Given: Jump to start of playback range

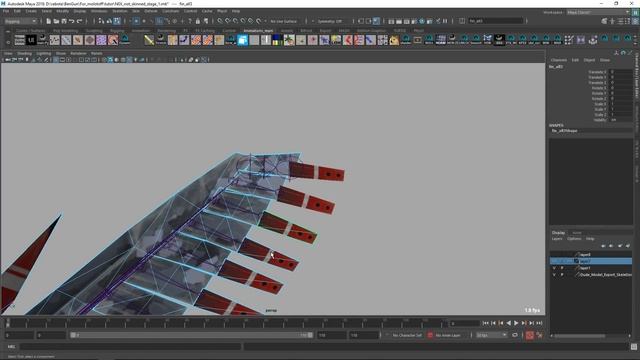Looking at the screenshot, I should click(485, 323).
